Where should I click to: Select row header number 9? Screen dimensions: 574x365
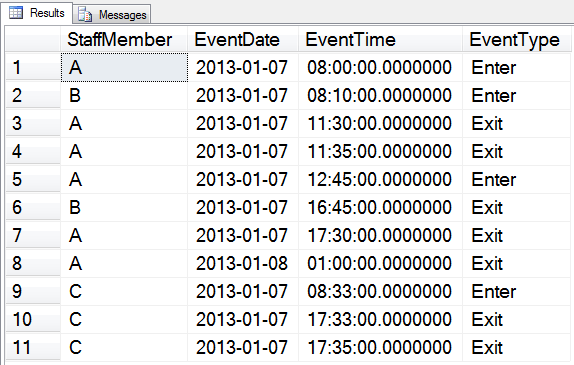click(x=33, y=291)
